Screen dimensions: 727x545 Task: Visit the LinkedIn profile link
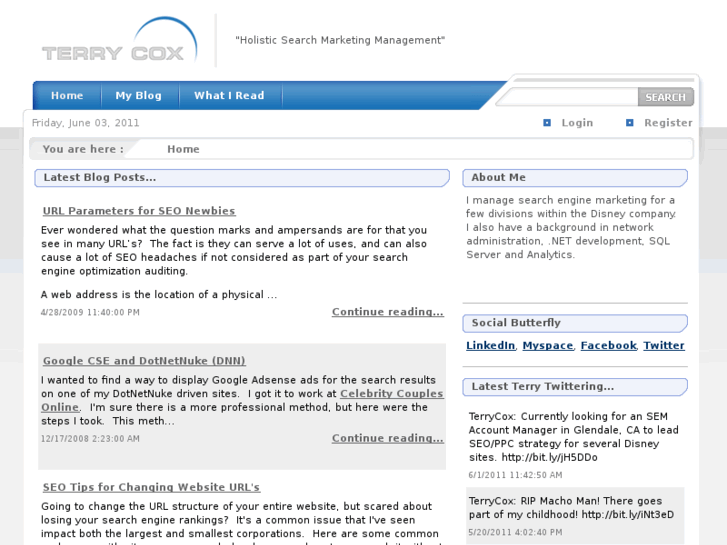[x=490, y=346]
